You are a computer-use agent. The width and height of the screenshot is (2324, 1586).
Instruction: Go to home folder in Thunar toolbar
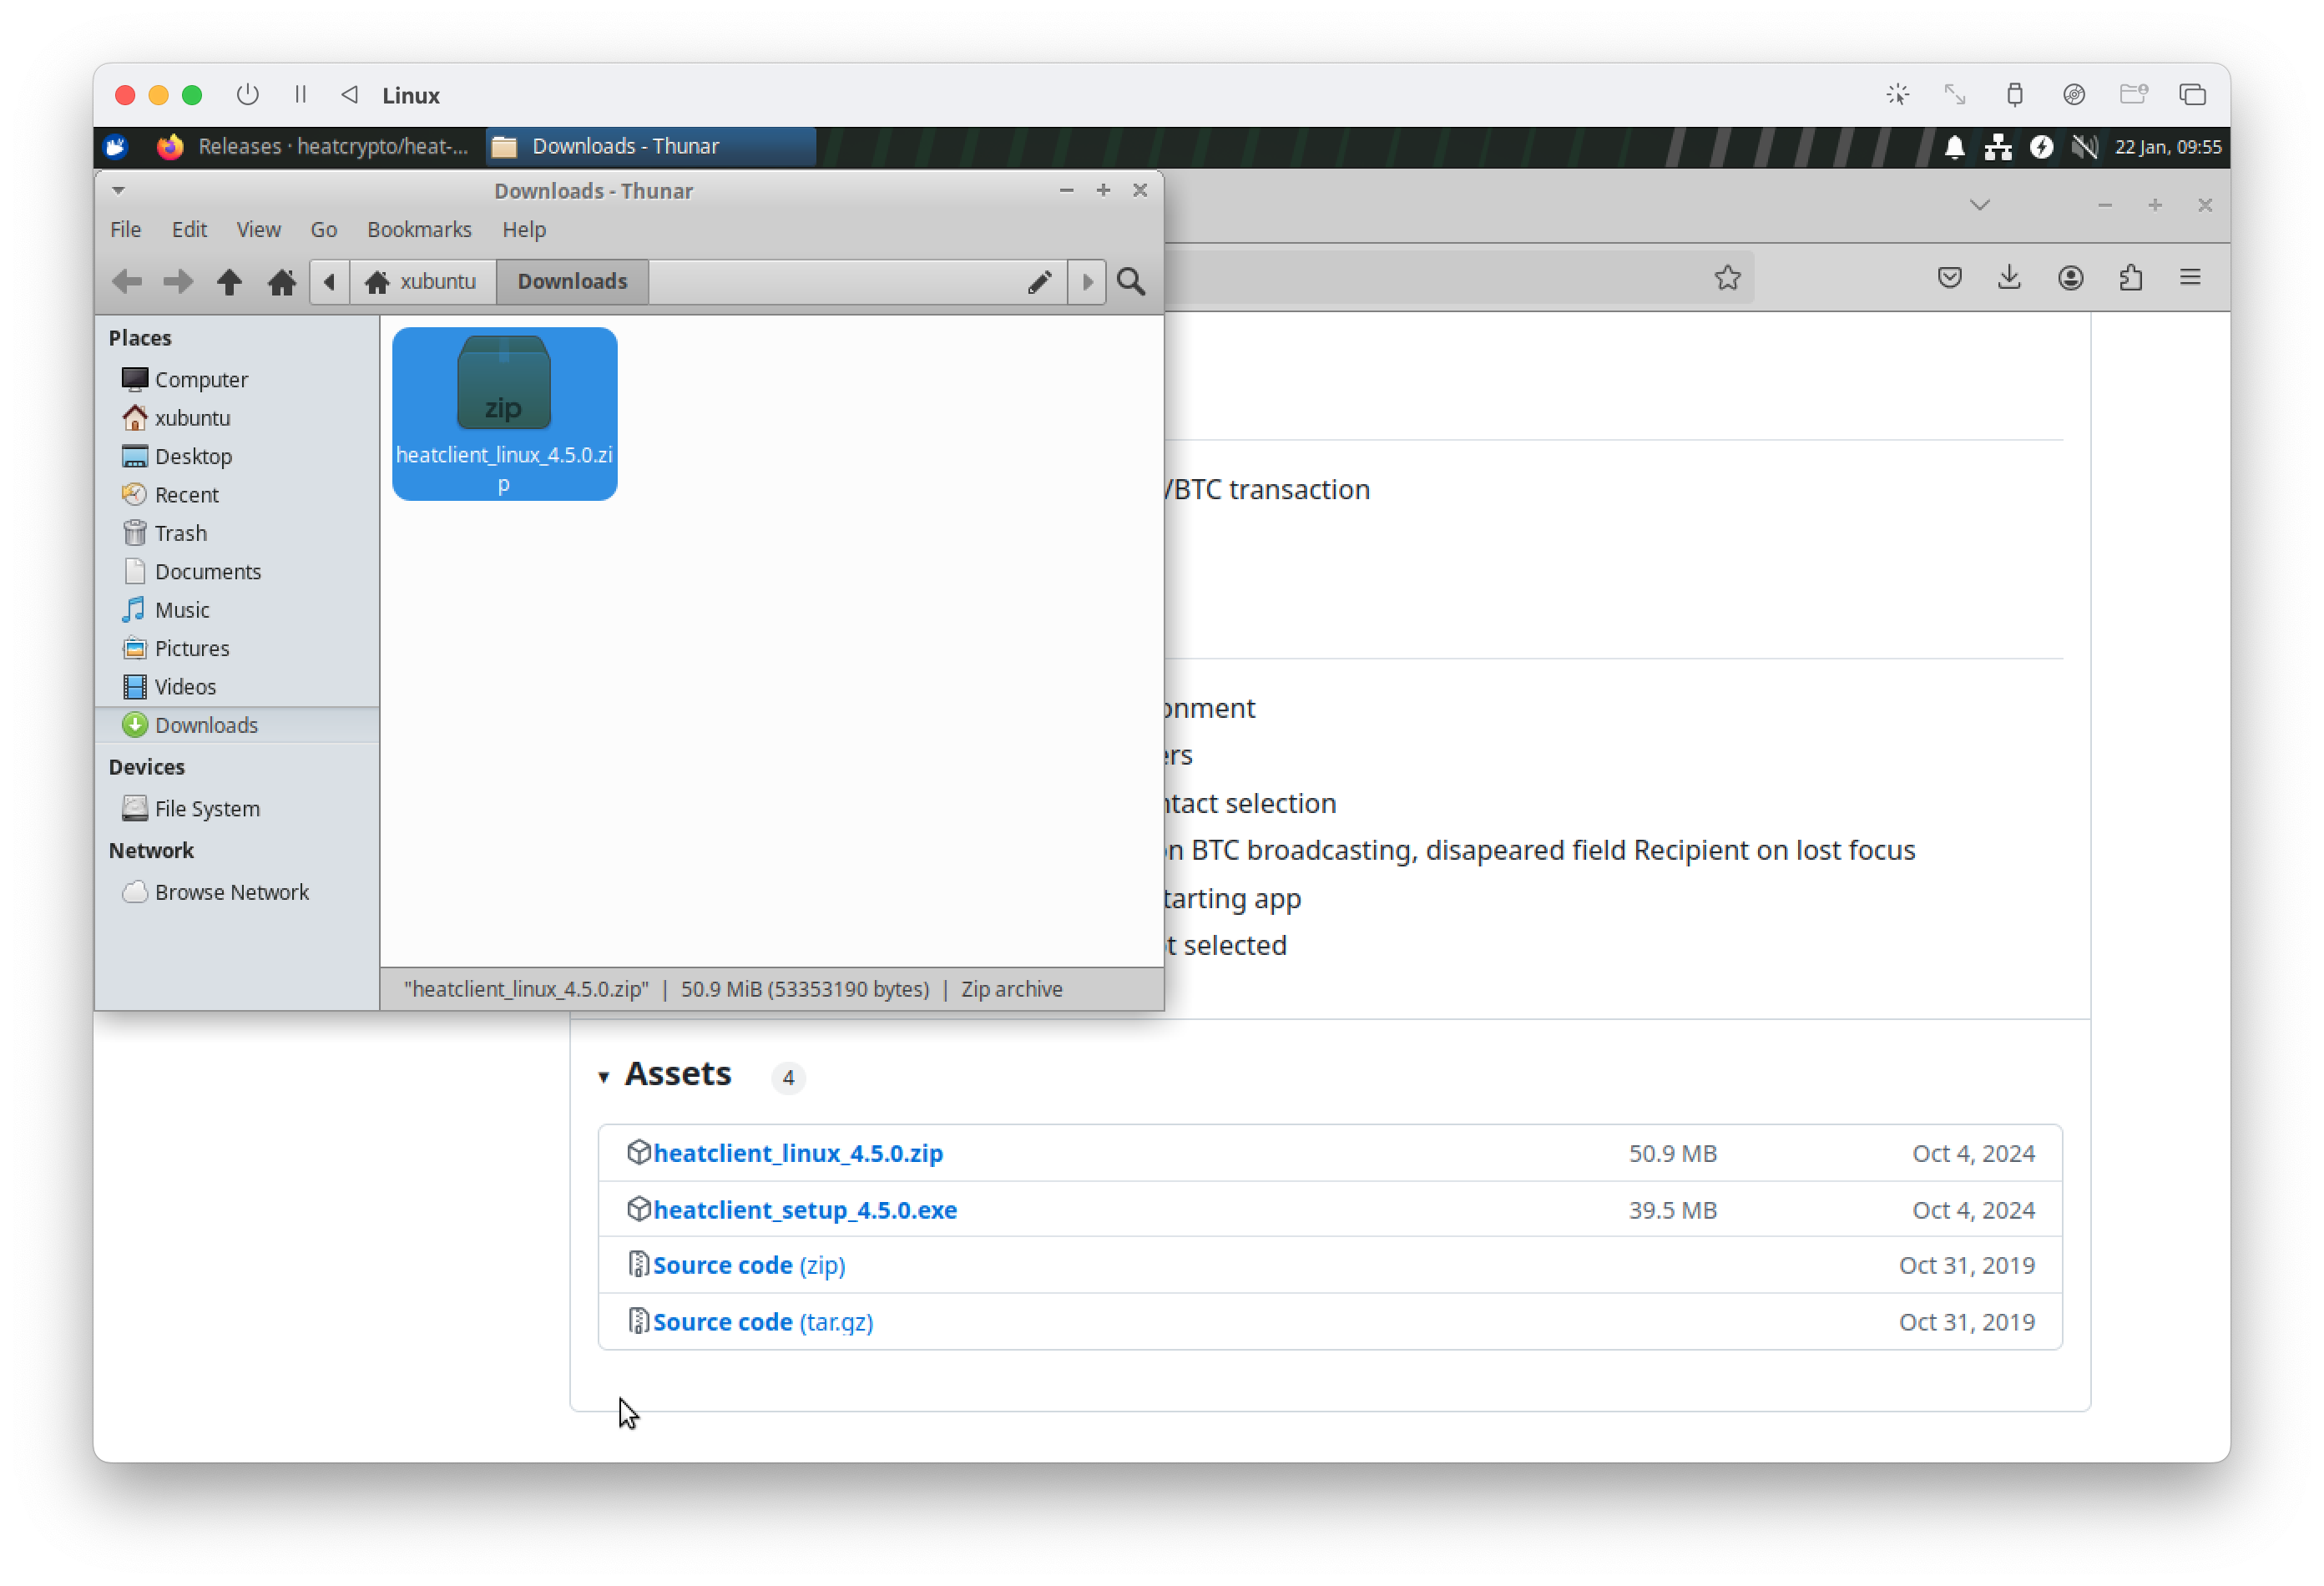tap(281, 282)
